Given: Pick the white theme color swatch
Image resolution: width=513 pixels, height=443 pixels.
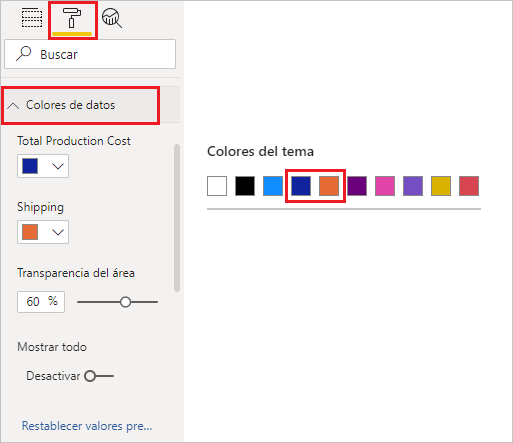Looking at the screenshot, I should 217,186.
